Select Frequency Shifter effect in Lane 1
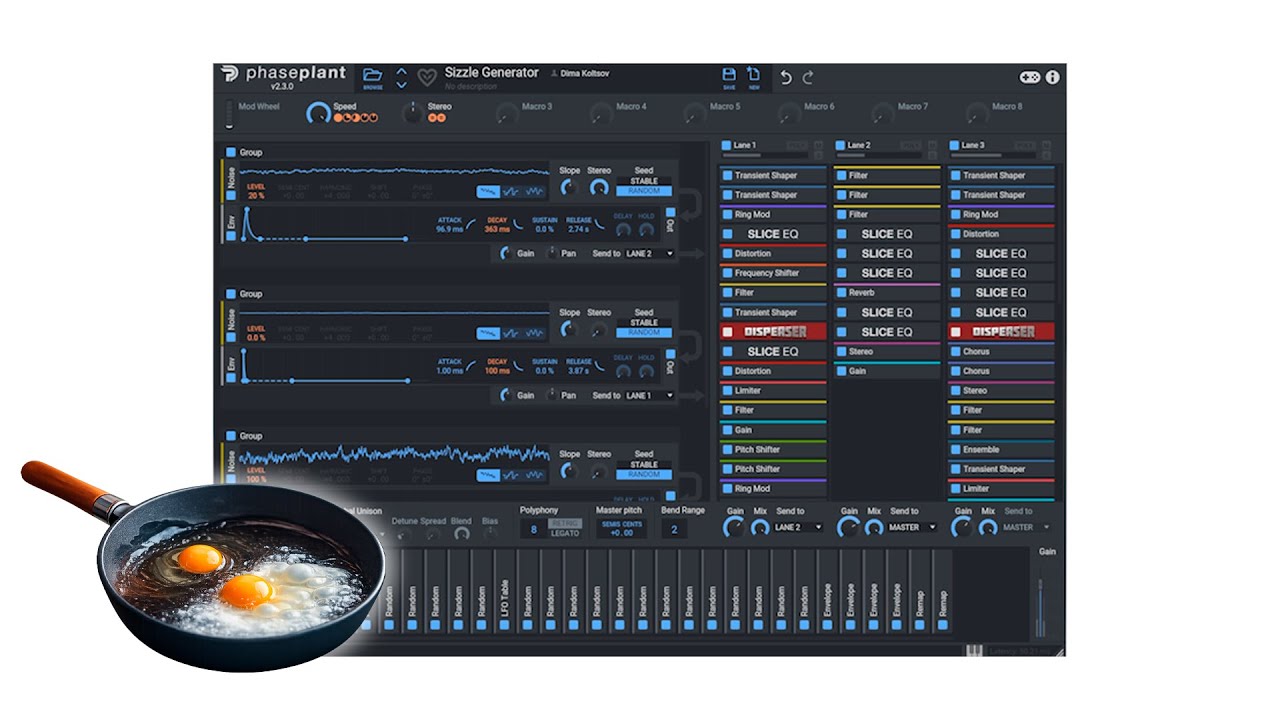This screenshot has height=720, width=1280. coord(773,273)
